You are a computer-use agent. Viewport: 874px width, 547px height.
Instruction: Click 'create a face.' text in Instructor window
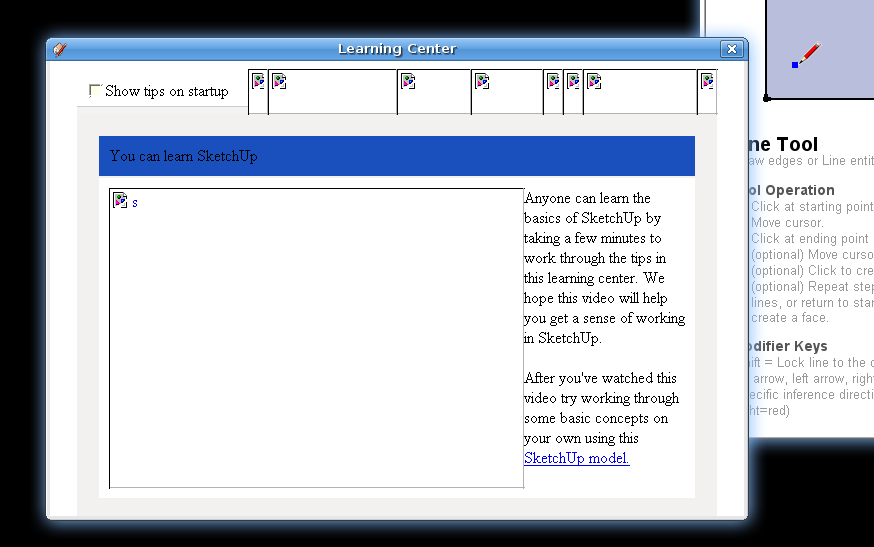790,318
